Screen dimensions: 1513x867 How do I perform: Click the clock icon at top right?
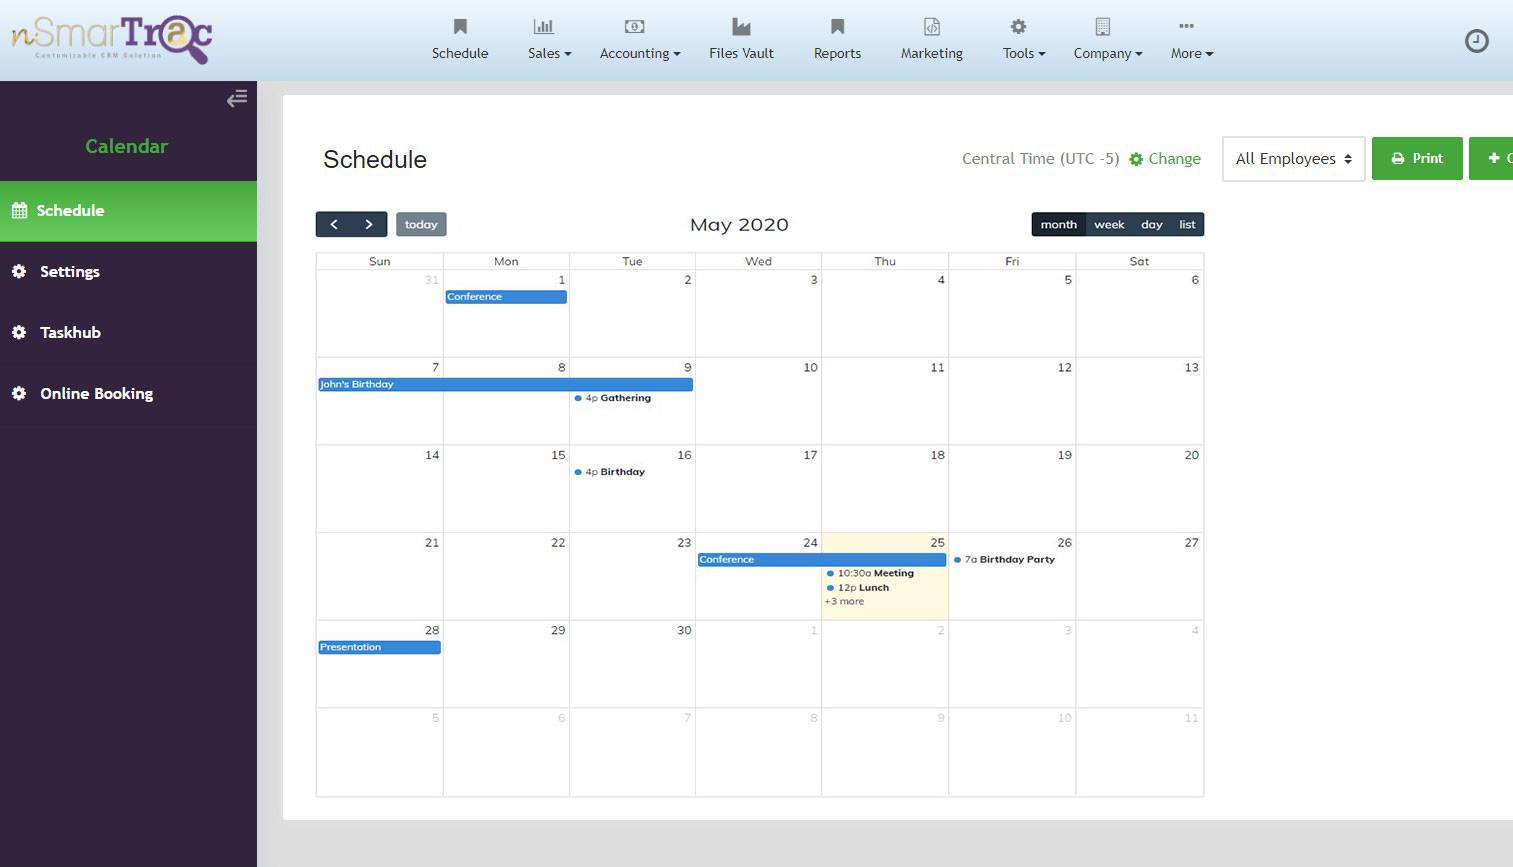click(x=1476, y=41)
